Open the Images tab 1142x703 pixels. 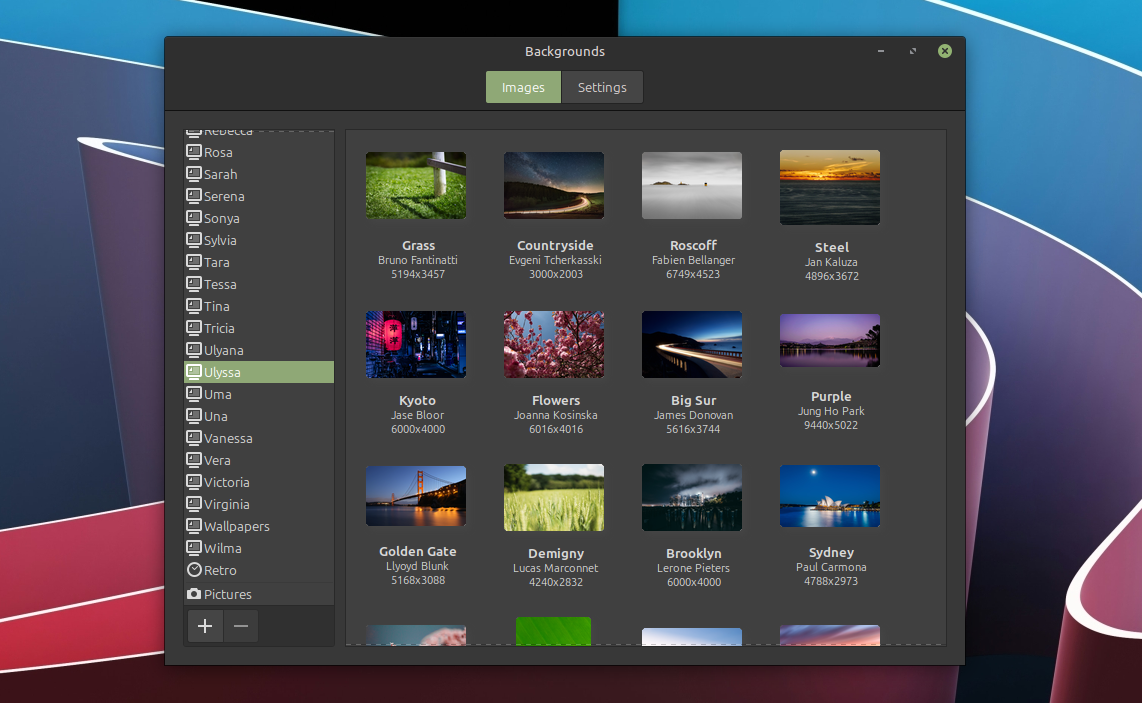point(523,87)
